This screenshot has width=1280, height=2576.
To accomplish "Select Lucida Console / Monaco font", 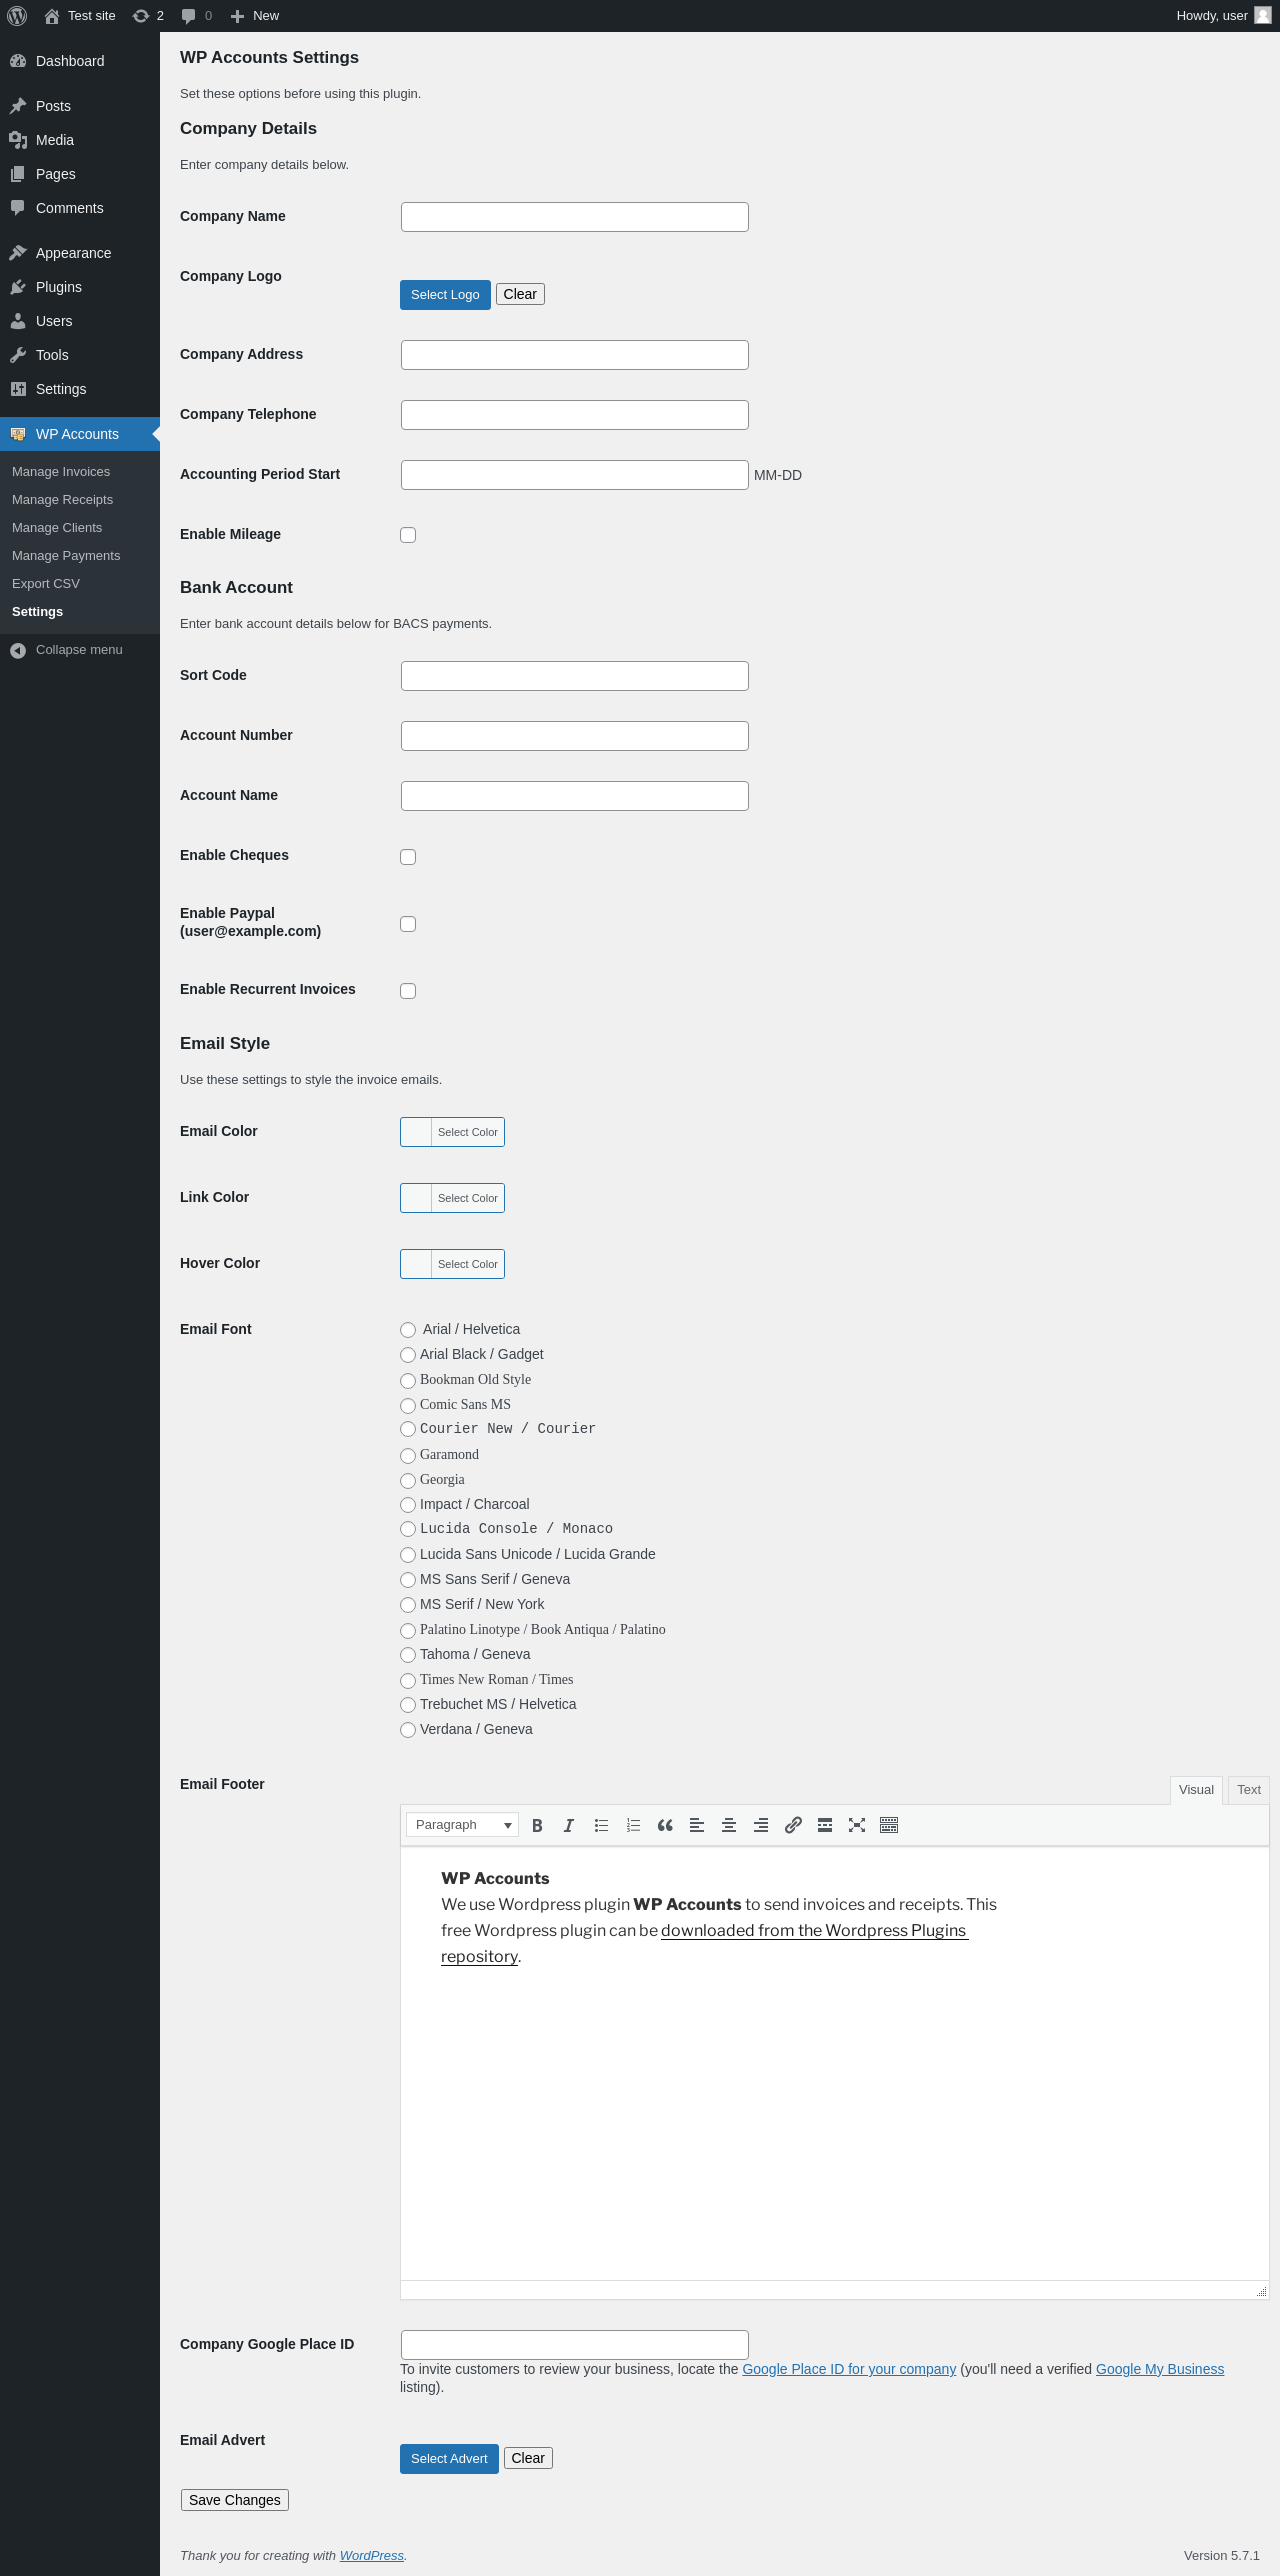I will [408, 1529].
